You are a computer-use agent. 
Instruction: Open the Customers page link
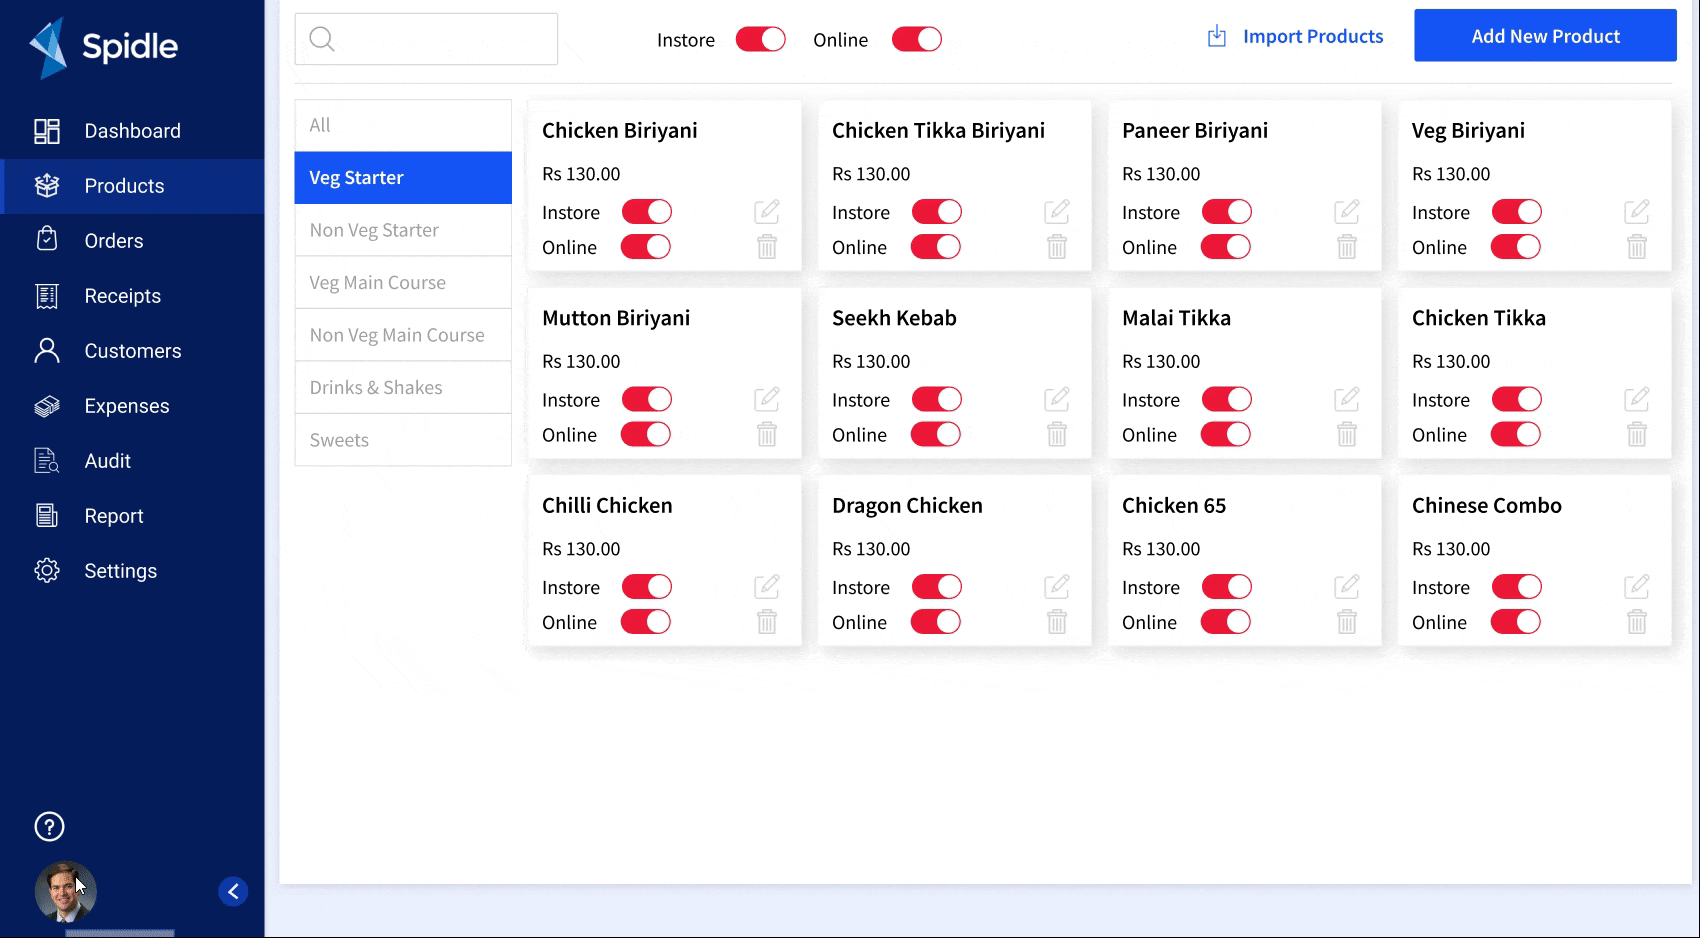[x=133, y=351]
